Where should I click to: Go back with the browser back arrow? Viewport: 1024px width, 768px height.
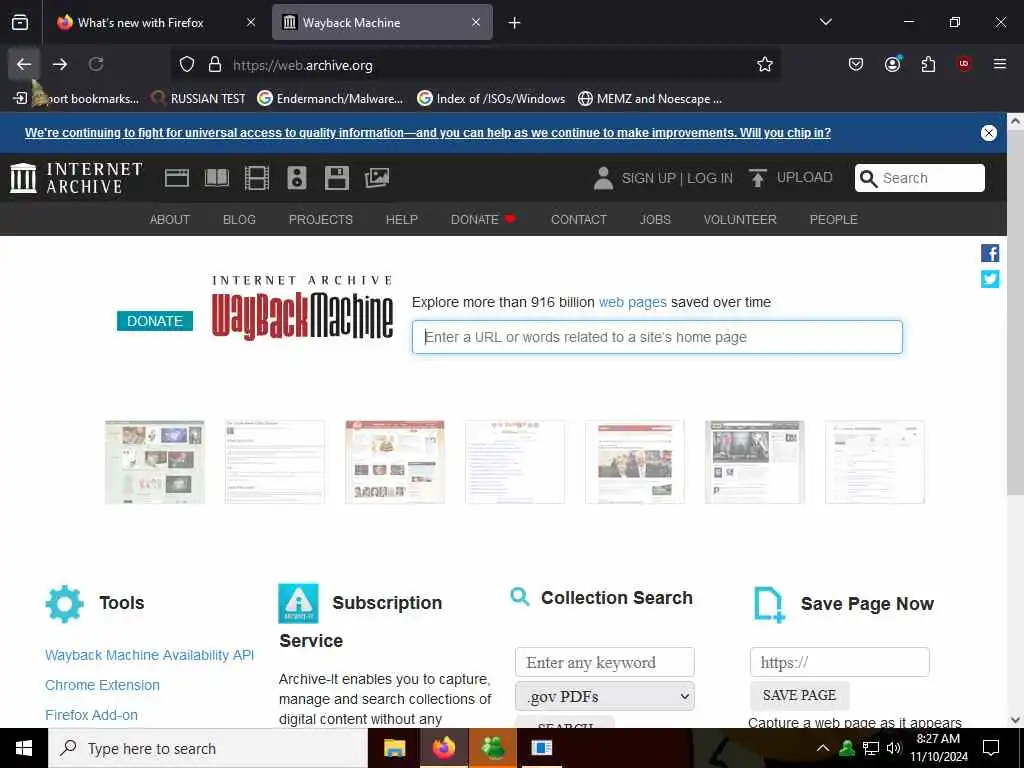24,64
